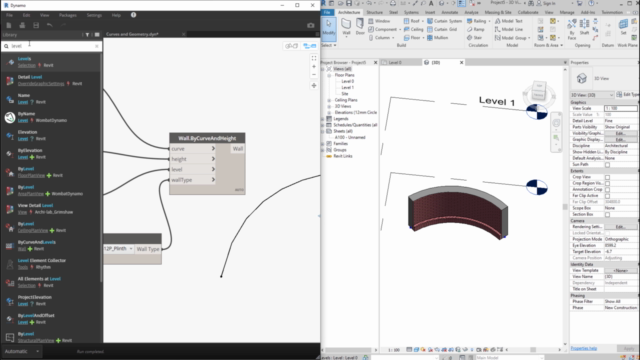640x360 pixels.
Task: Open Dynamo library filter icon
Action: 87,35
